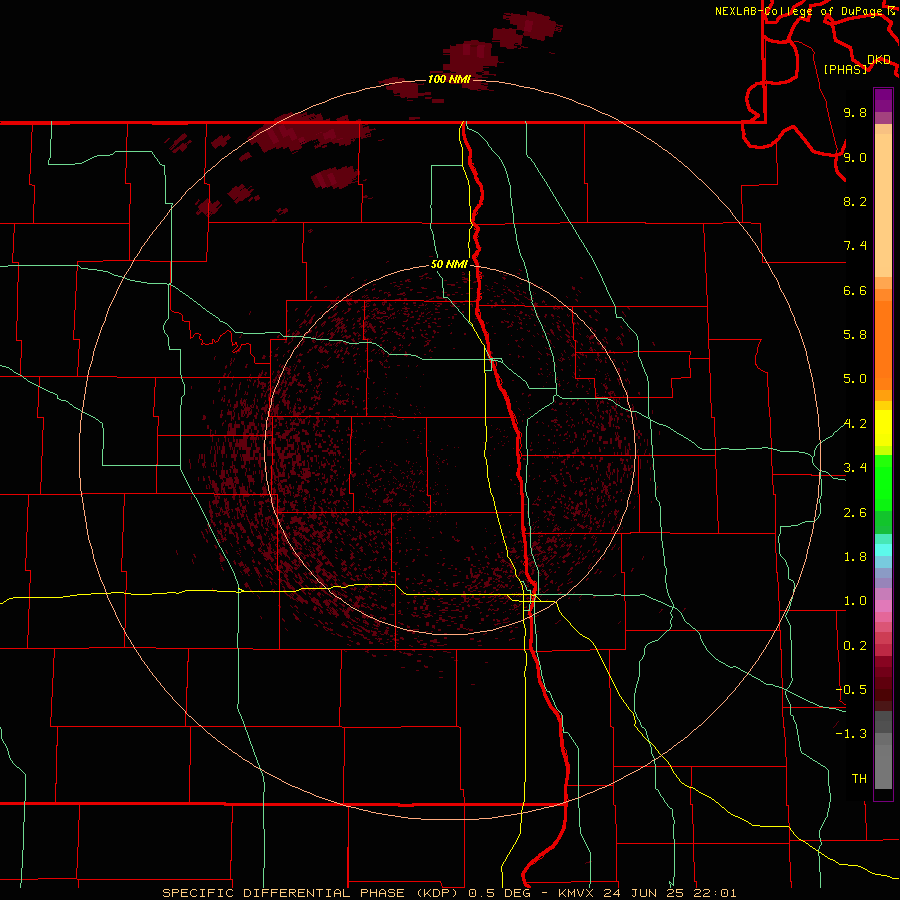Click the 5.8 value on the color scale
Image resolution: width=900 pixels, height=900 pixels.
click(855, 335)
